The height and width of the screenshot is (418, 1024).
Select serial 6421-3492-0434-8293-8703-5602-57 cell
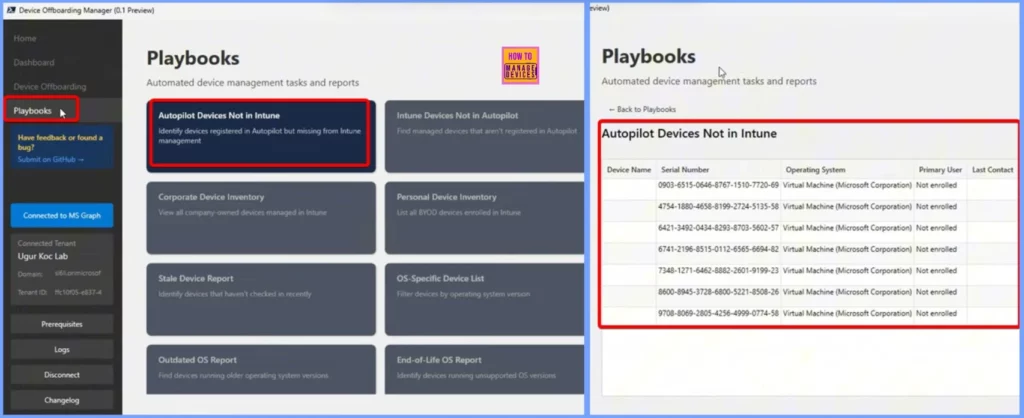[718, 229]
